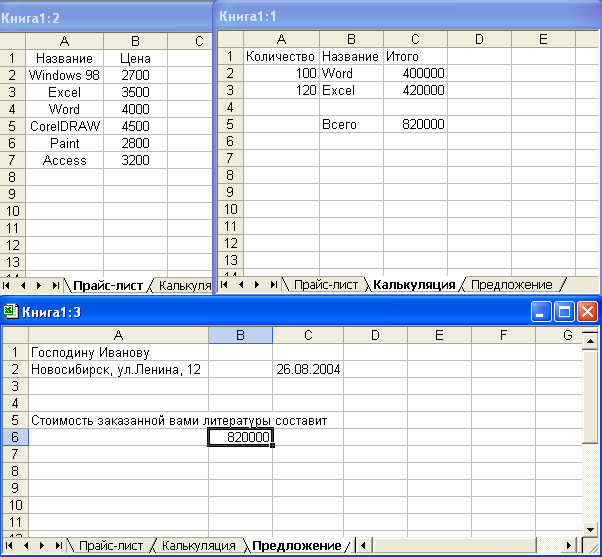The height and width of the screenshot is (557, 602).
Task: Activate the Книга1:2 window title bar
Action: coord(106,18)
